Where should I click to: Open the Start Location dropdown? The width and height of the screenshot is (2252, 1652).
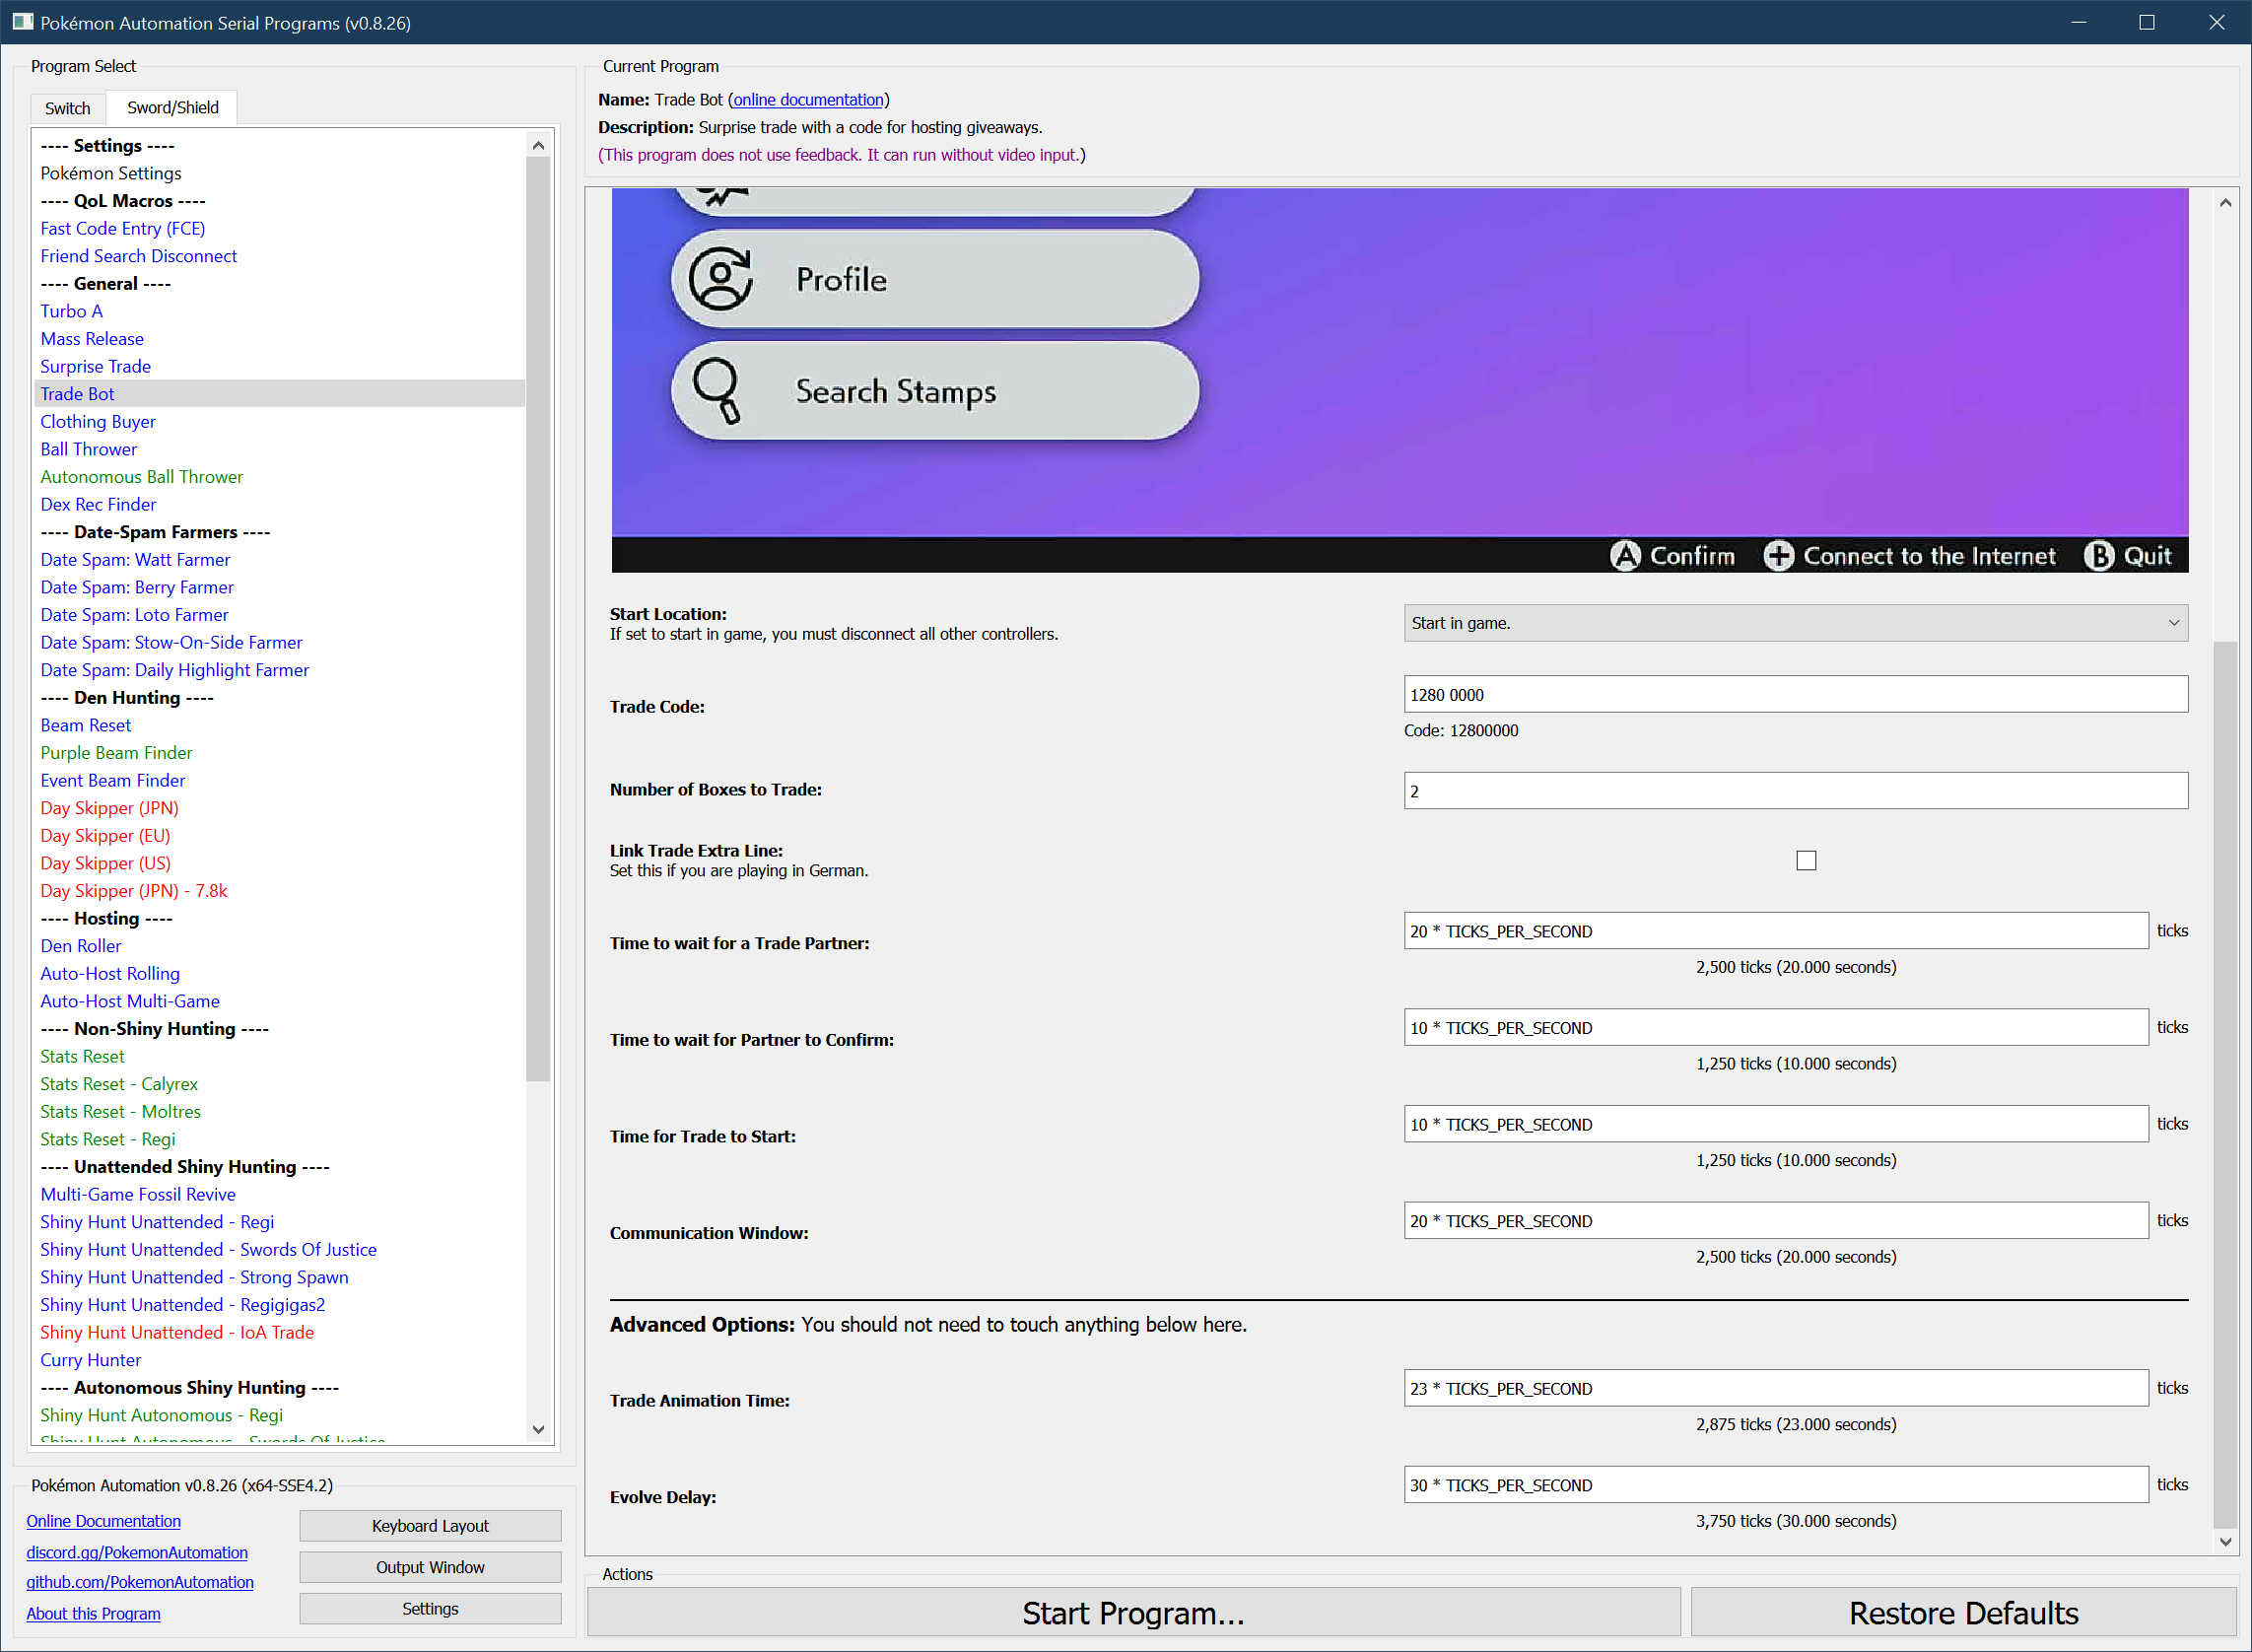tap(1795, 623)
